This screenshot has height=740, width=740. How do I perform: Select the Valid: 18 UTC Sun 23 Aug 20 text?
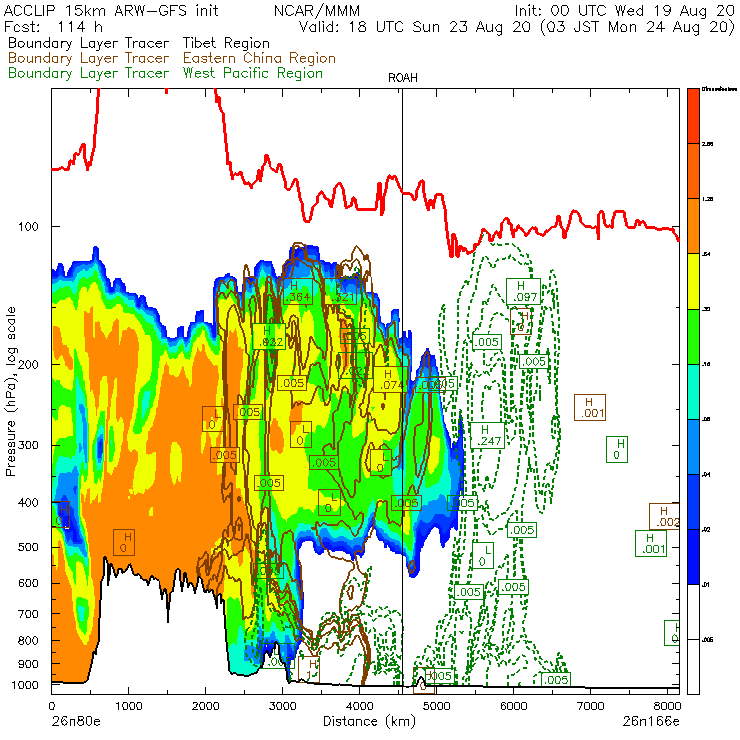point(415,26)
